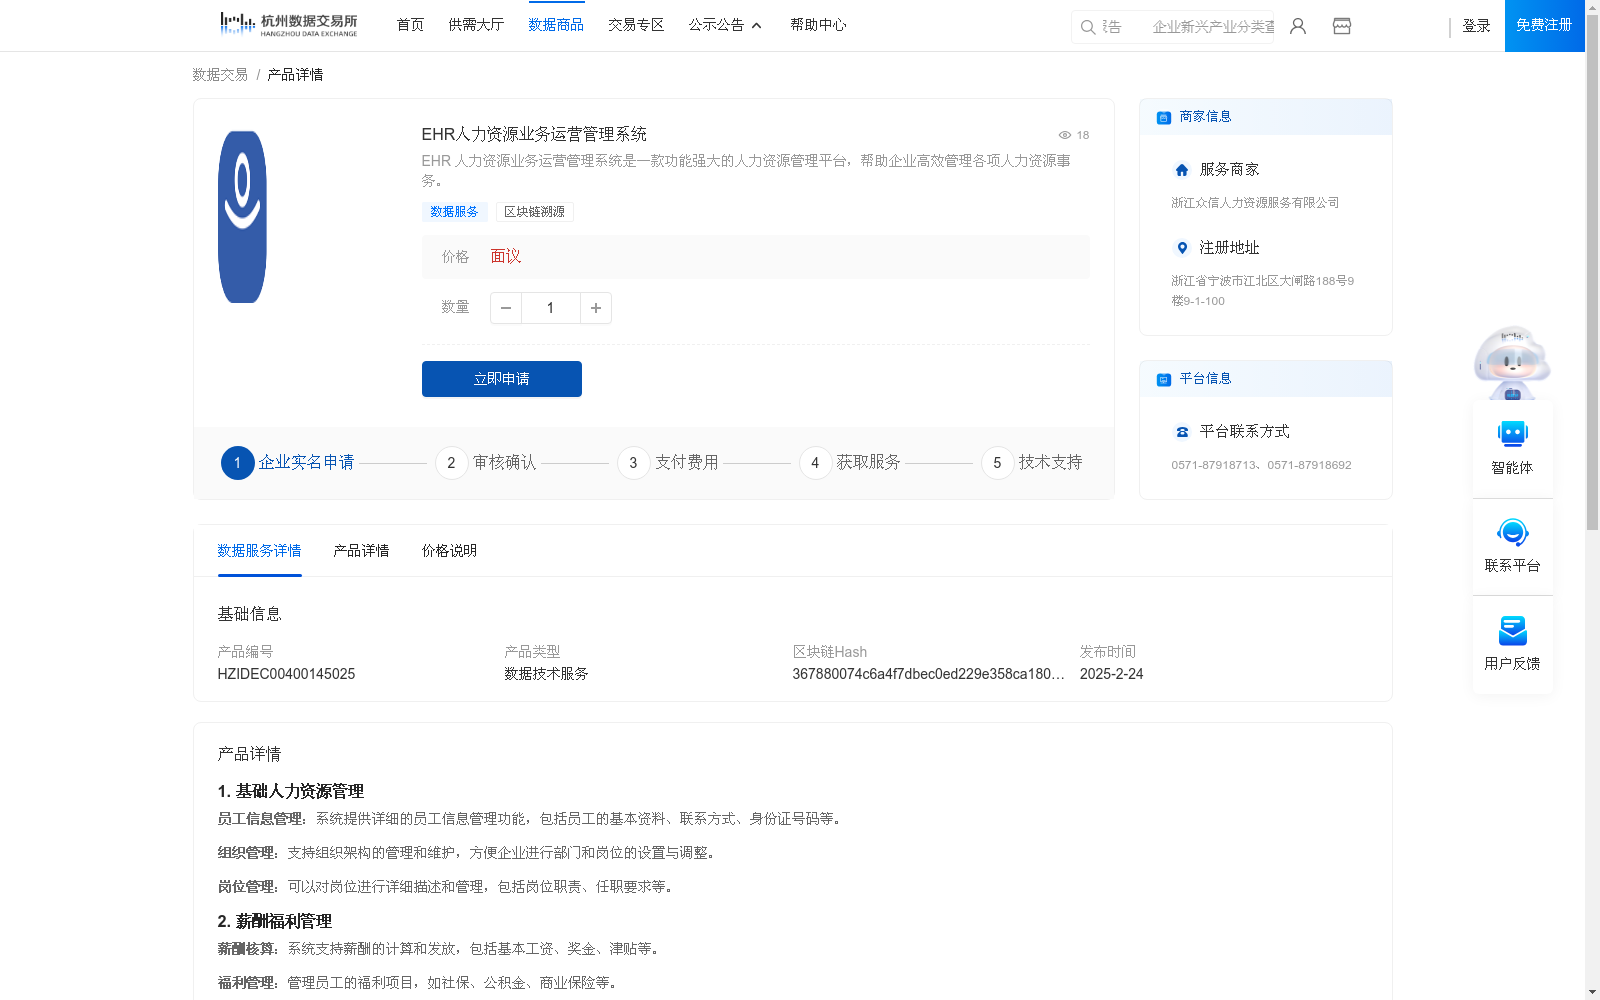Click the 立即申请 button
The width and height of the screenshot is (1600, 1000).
502,379
